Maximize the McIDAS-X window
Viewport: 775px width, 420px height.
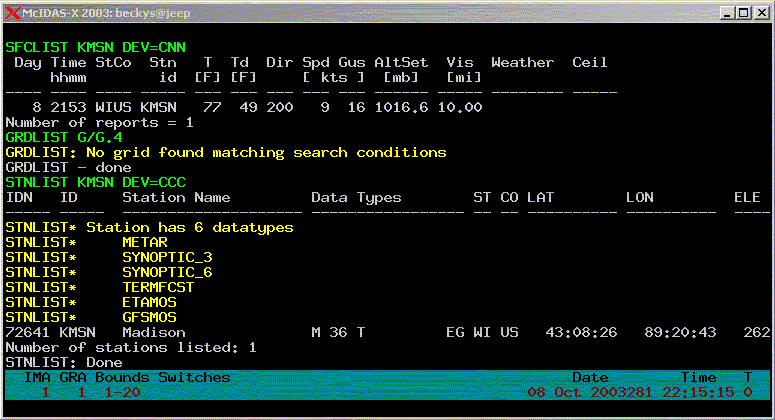(x=741, y=11)
